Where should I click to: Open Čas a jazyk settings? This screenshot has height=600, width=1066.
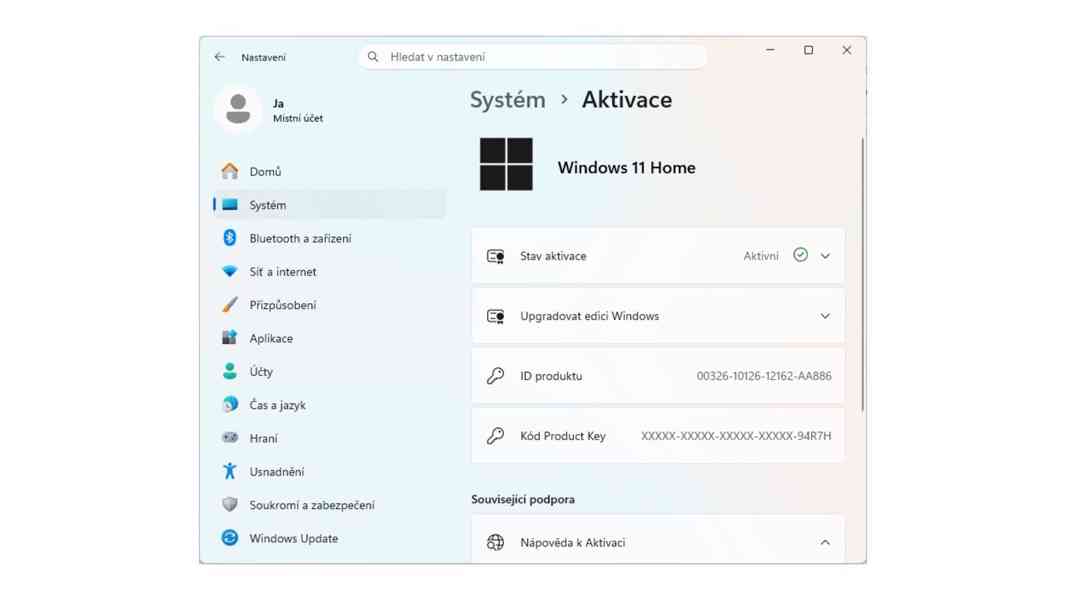(329, 404)
